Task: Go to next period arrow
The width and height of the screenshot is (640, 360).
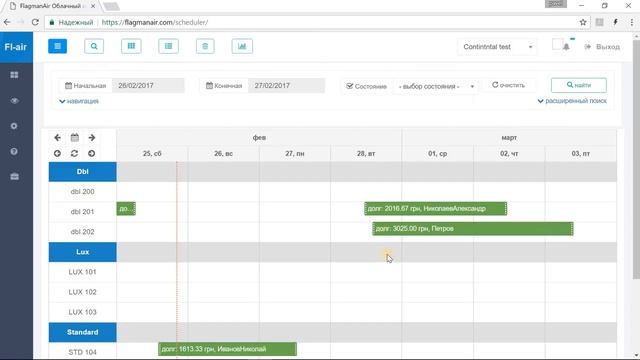Action: [x=92, y=138]
